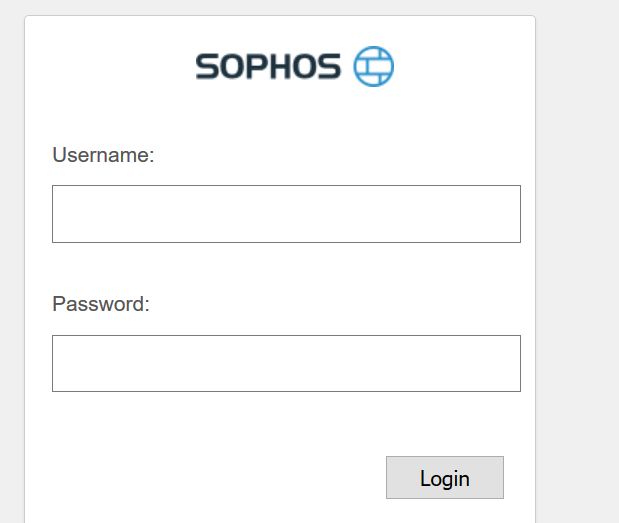The height and width of the screenshot is (523, 619).
Task: Click empty white space above the Login button
Action: point(445,424)
